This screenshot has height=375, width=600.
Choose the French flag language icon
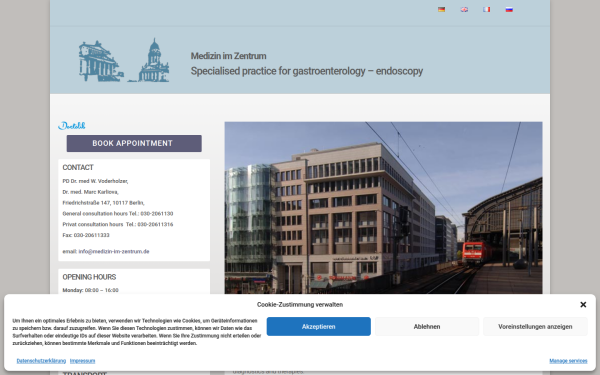coord(486,10)
